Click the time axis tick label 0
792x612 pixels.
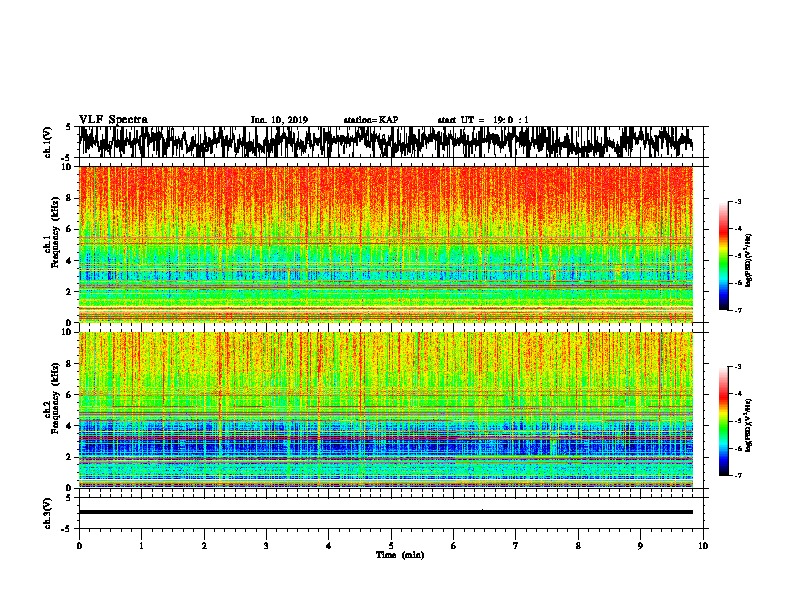[x=79, y=546]
